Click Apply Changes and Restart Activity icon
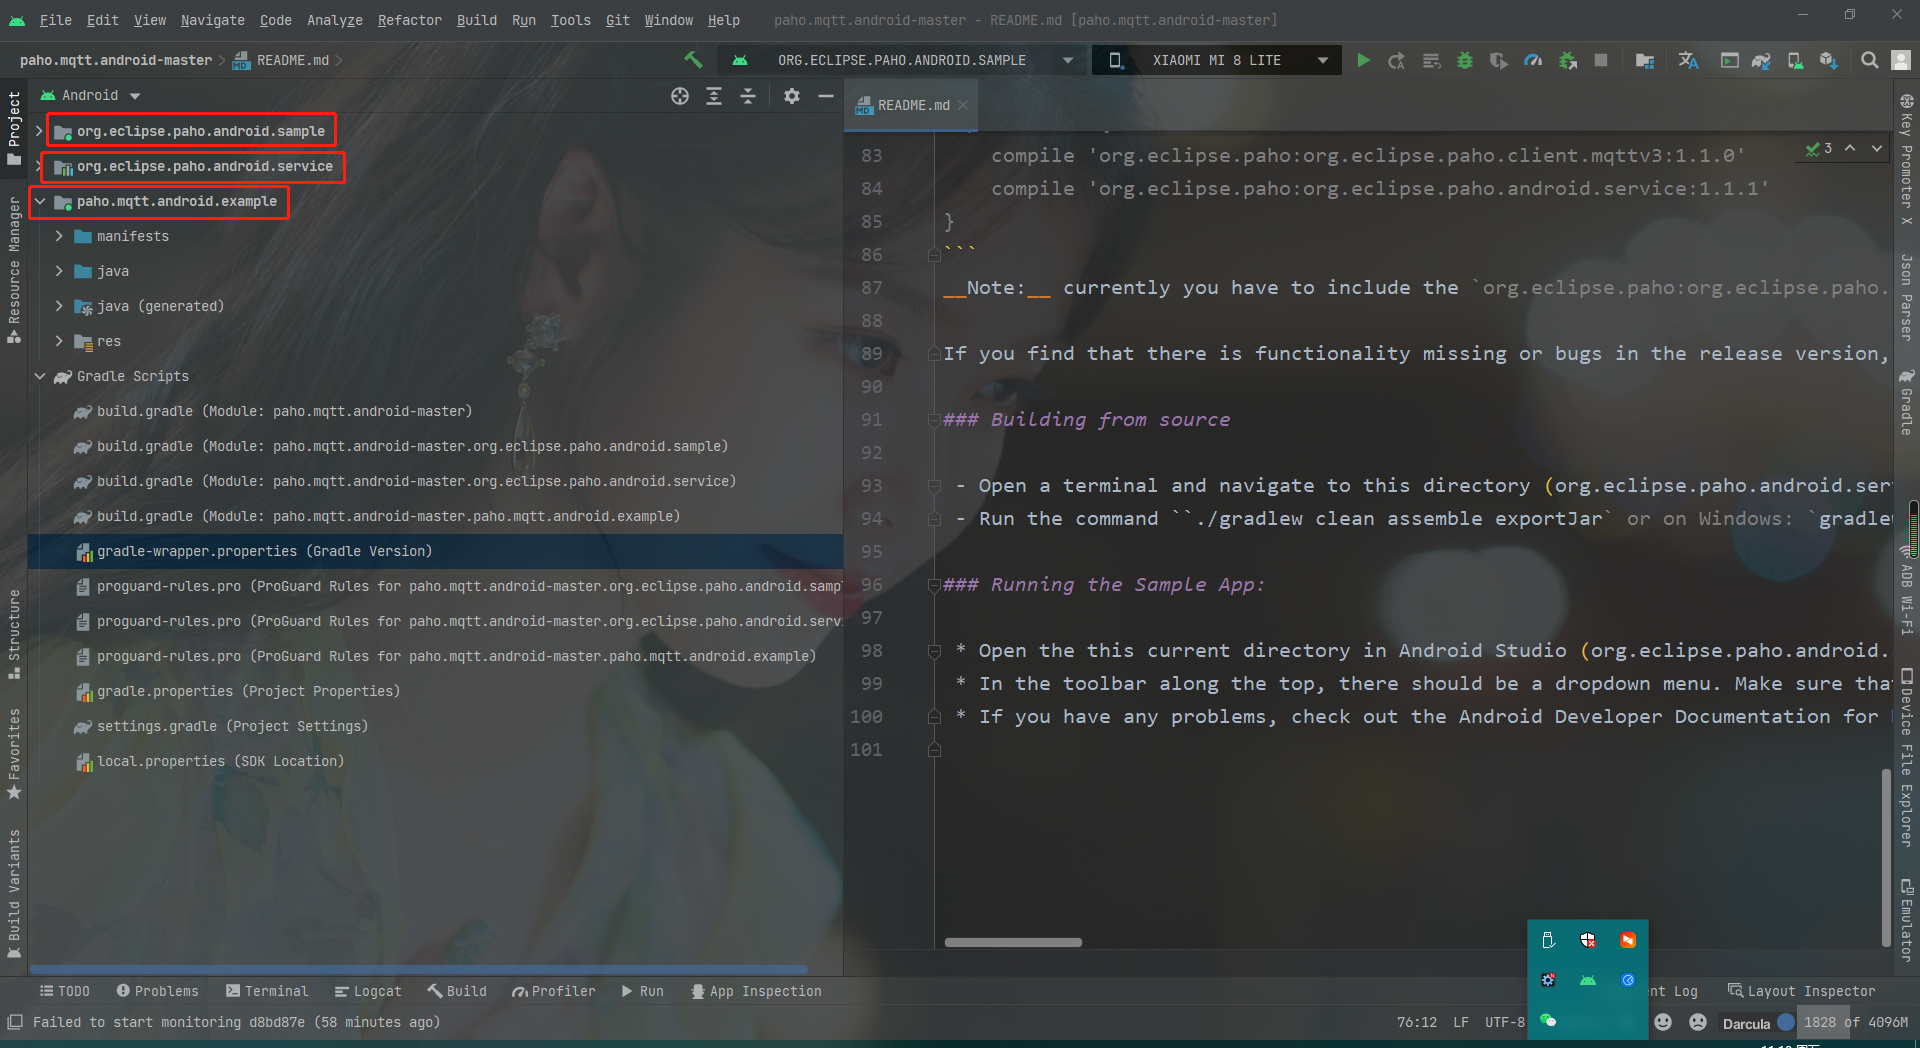Image resolution: width=1920 pixels, height=1048 pixels. point(1397,60)
